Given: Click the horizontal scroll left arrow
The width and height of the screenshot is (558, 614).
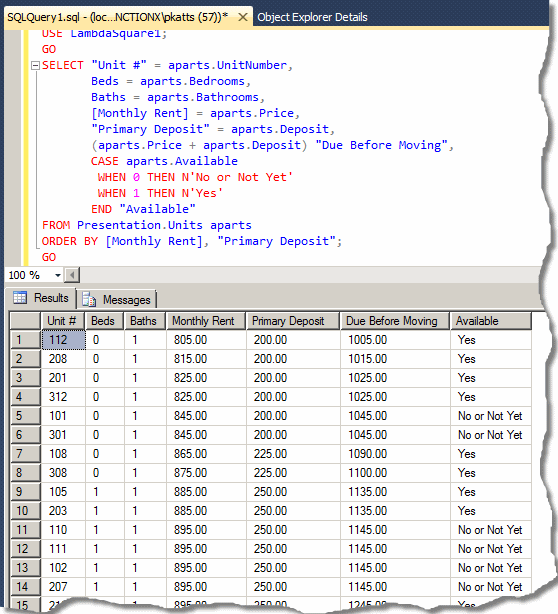Looking at the screenshot, I should (72, 275).
